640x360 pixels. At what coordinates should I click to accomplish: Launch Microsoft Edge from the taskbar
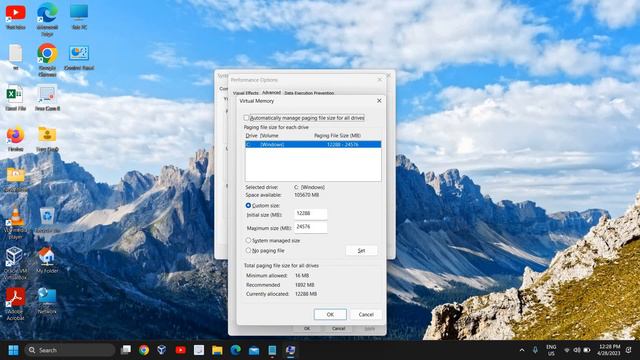[x=236, y=350]
